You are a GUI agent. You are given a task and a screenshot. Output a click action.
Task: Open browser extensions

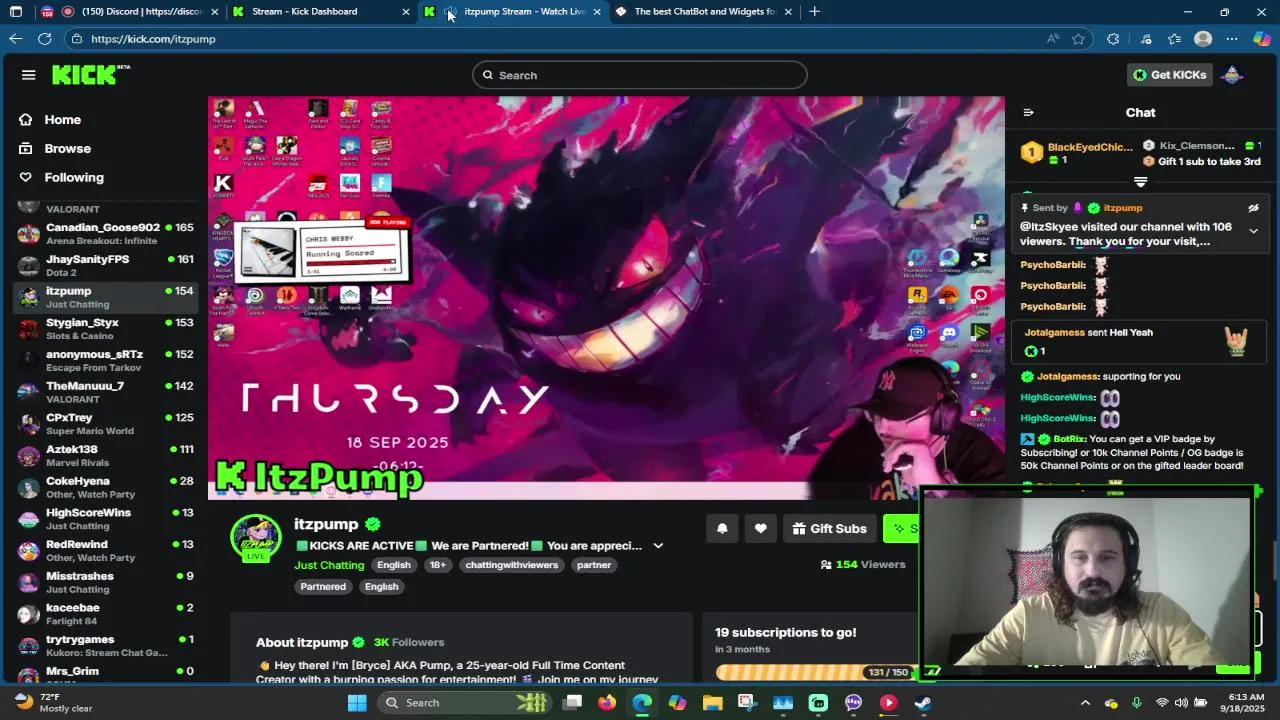click(1113, 39)
